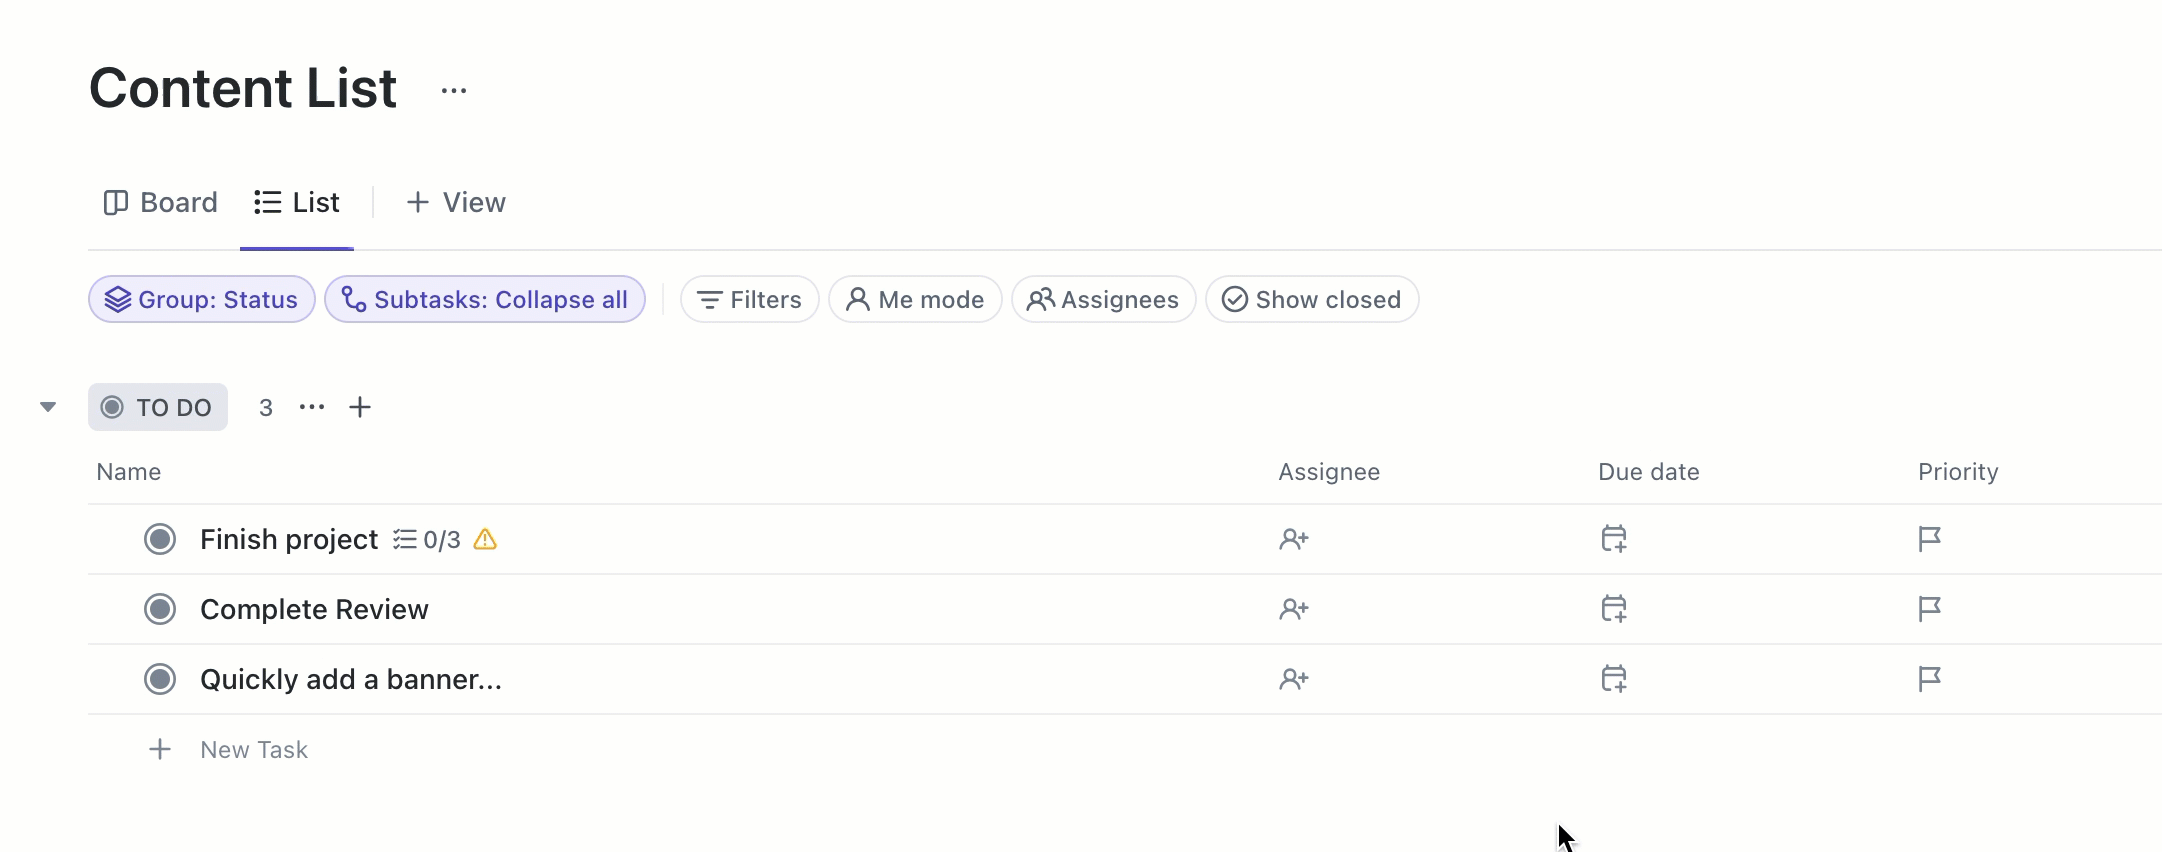Enable Me mode filter
The image size is (2162, 852).
tap(915, 300)
